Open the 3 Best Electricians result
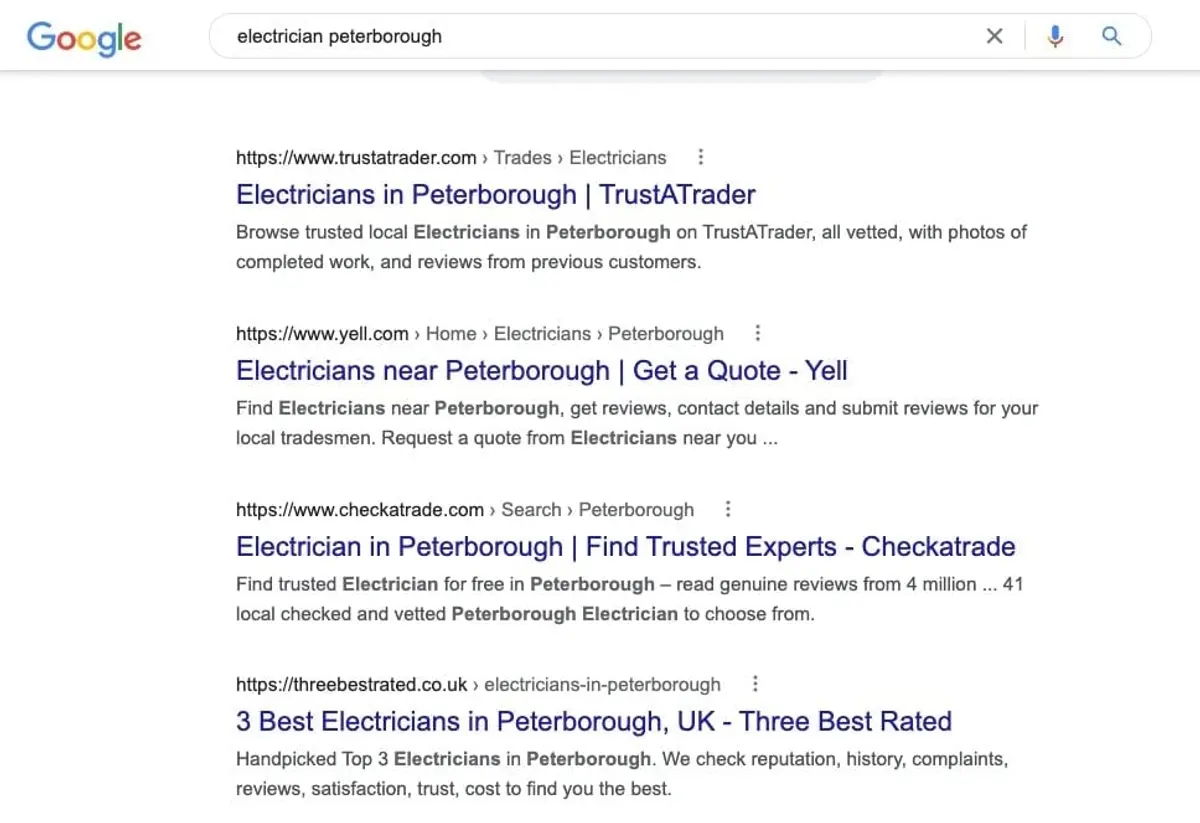The height and width of the screenshot is (823, 1200). point(592,721)
